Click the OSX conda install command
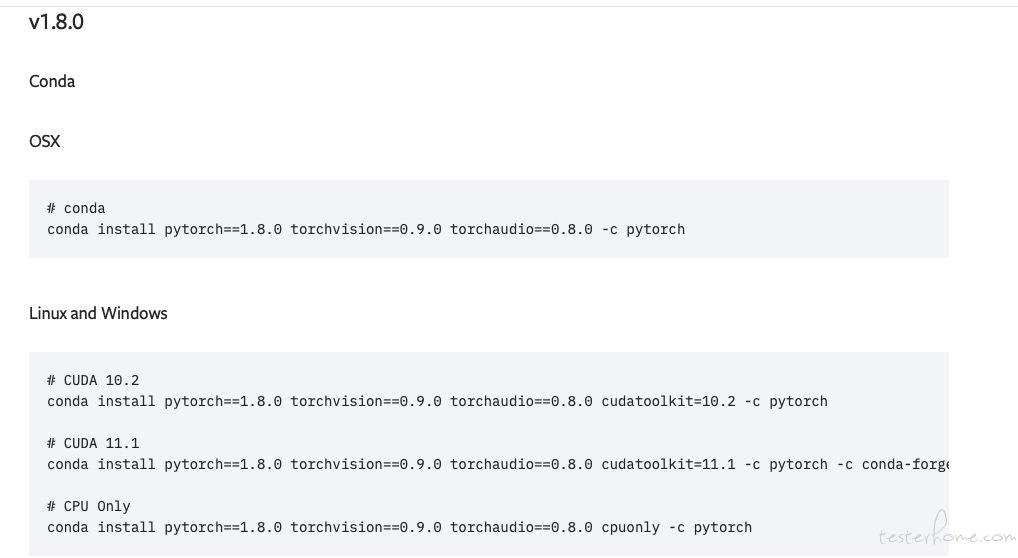The height and width of the screenshot is (558, 1018). [366, 229]
